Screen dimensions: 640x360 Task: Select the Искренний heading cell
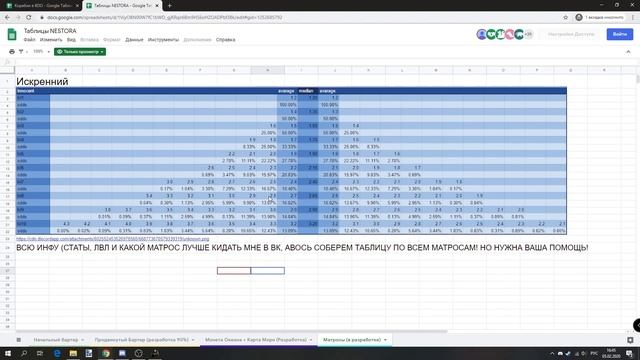pos(42,81)
